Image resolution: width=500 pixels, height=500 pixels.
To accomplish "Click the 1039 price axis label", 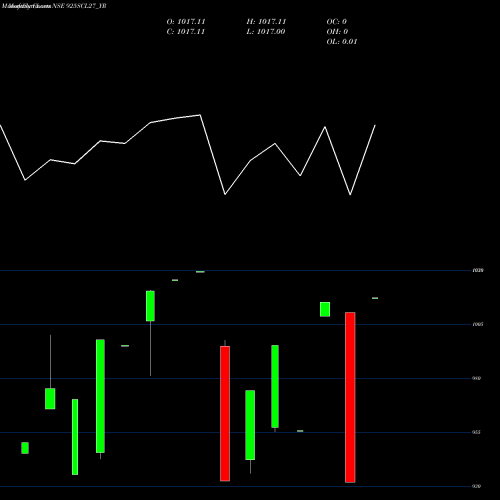I will point(478,270).
